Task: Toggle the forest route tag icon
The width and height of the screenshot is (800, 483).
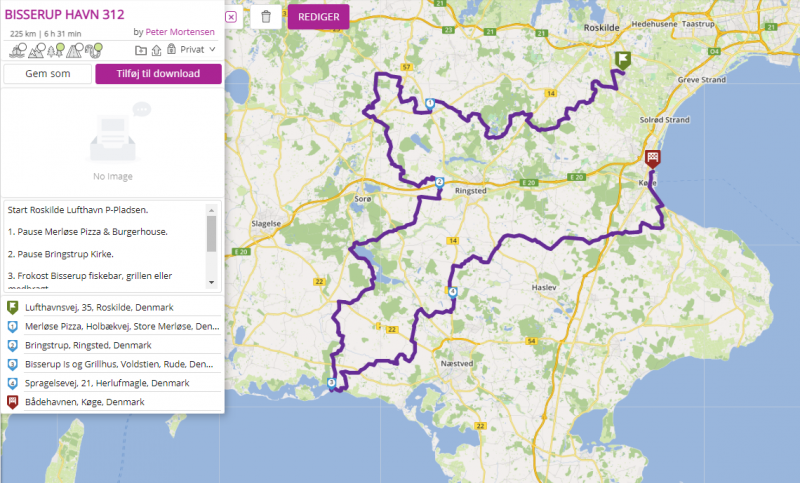Action: (x=56, y=50)
